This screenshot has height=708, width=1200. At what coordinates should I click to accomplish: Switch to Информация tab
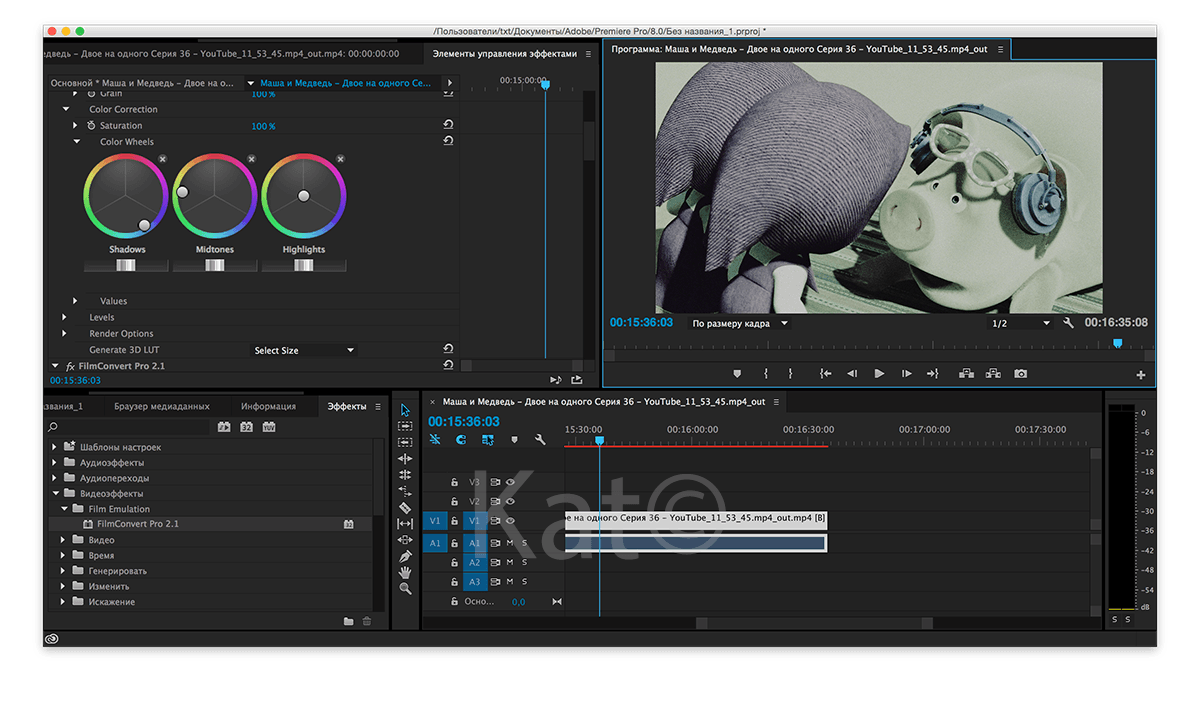coord(268,406)
